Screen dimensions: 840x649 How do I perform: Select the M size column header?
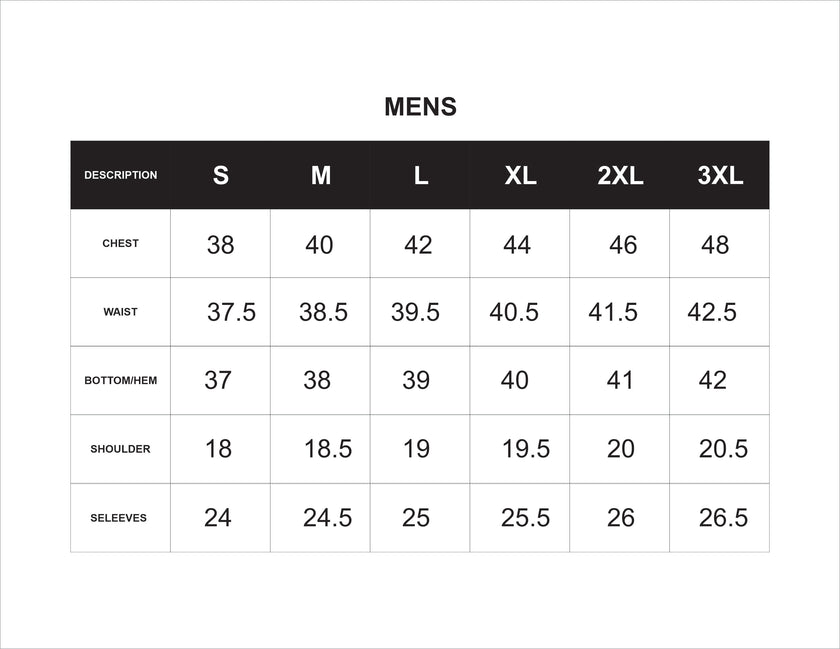click(321, 176)
